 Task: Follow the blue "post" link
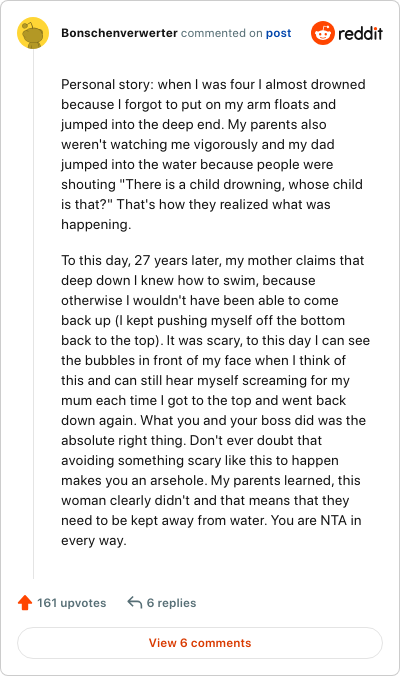(278, 33)
